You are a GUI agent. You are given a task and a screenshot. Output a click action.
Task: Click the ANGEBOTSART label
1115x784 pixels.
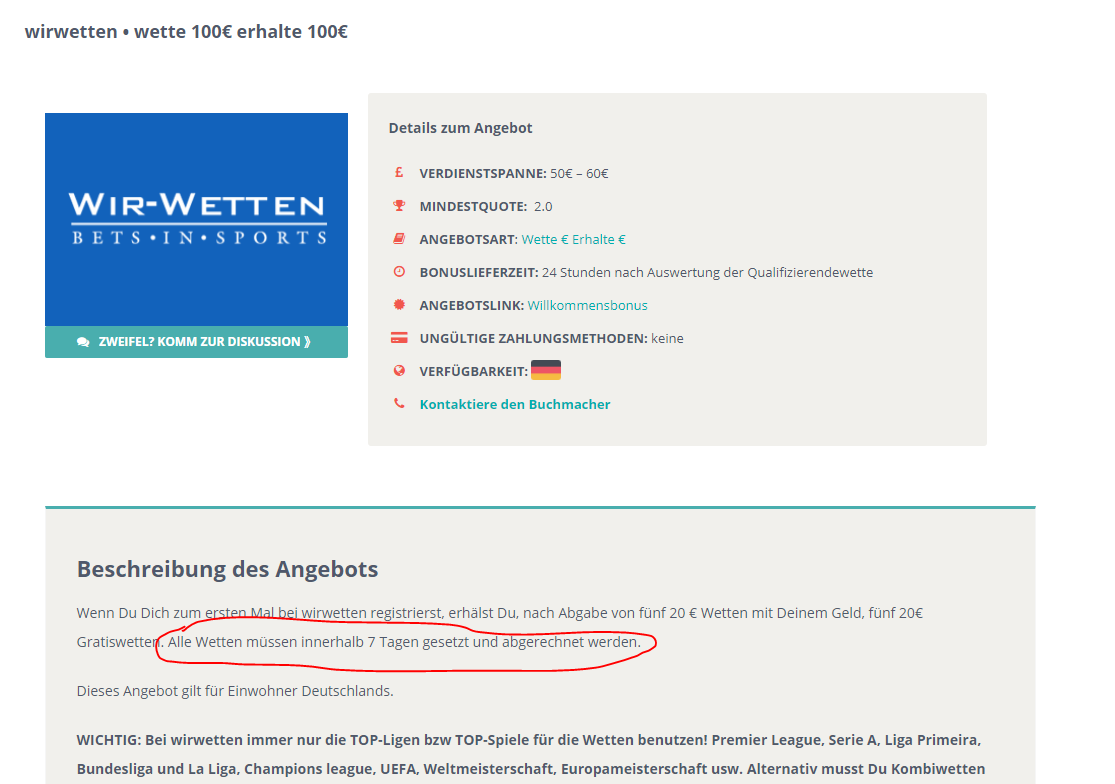(x=469, y=240)
